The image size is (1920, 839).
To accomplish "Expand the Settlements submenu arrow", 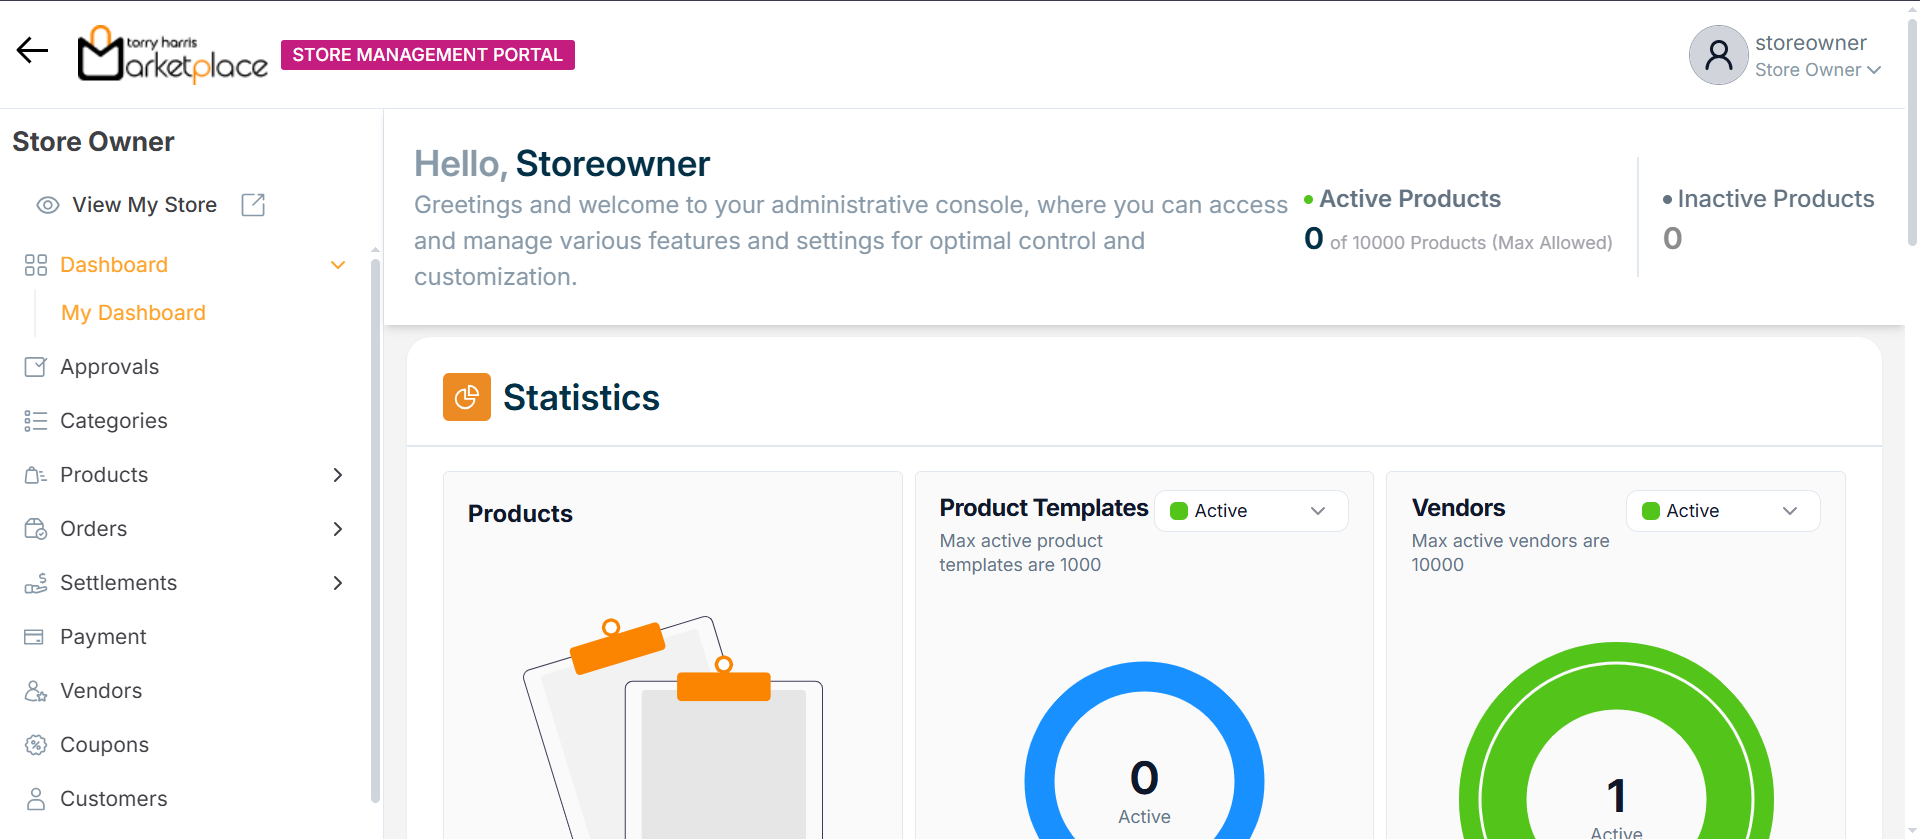I will point(338,583).
